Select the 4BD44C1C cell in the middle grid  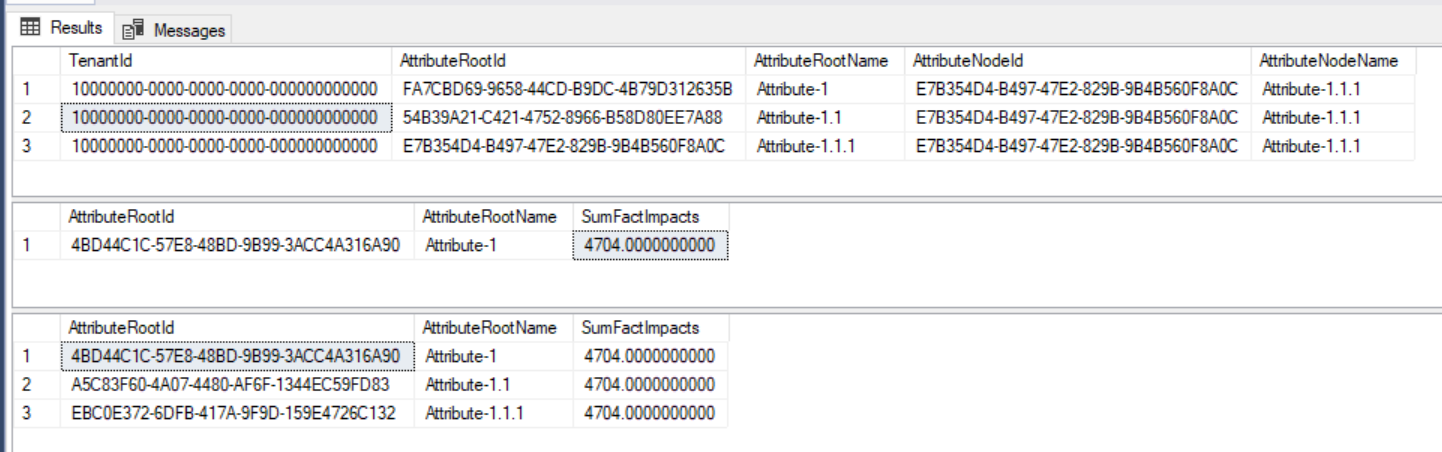pos(235,245)
